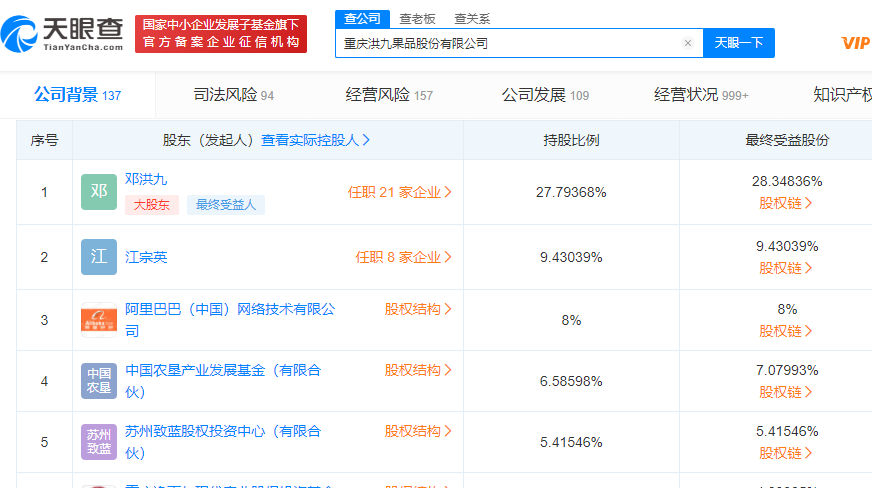Expand 任职 8 家企业 for 江宗英
The image size is (872, 488).
[x=404, y=257]
